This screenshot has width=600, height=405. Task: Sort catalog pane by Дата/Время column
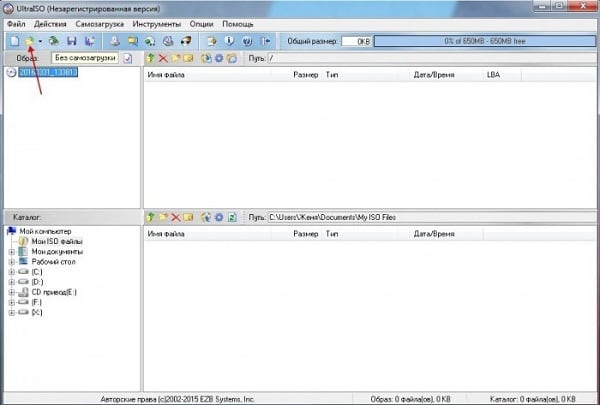[446, 234]
